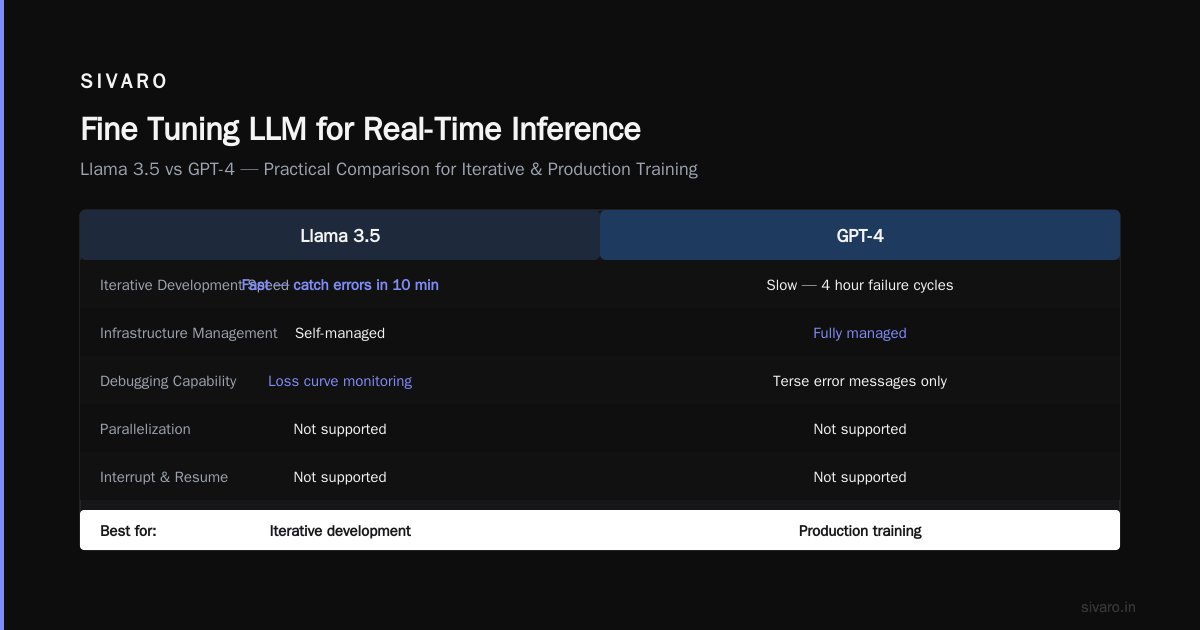Click GPT-4 'Not supported' in Parallelization row
This screenshot has height=630, width=1200.
pyautogui.click(x=860, y=429)
